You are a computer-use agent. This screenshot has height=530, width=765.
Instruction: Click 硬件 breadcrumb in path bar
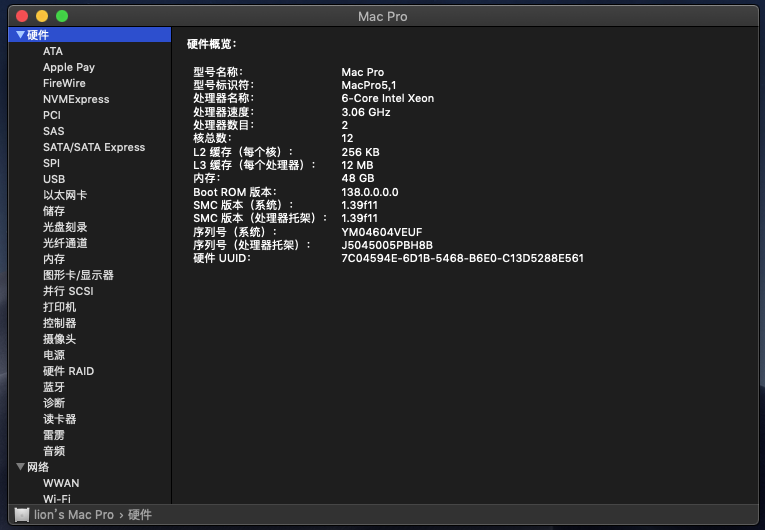point(140,515)
